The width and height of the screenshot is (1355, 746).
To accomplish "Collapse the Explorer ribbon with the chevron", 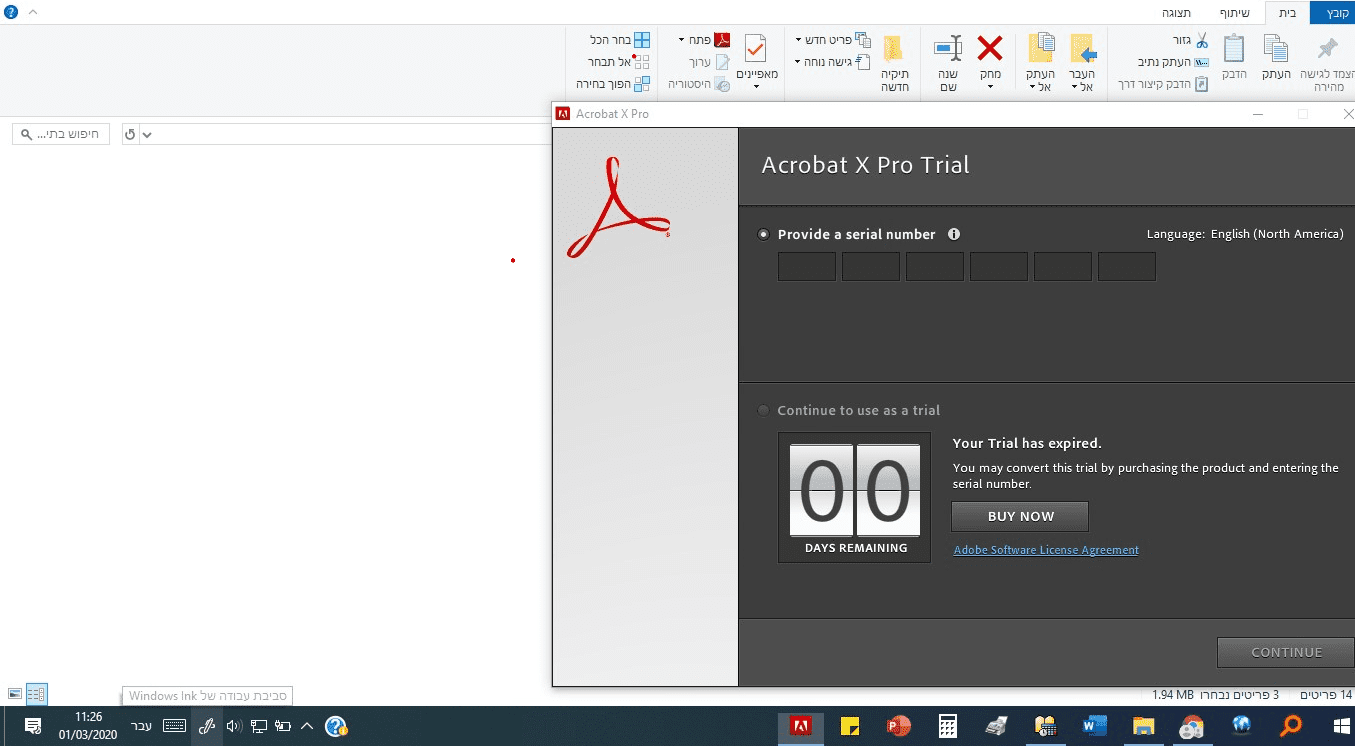I will [x=31, y=12].
